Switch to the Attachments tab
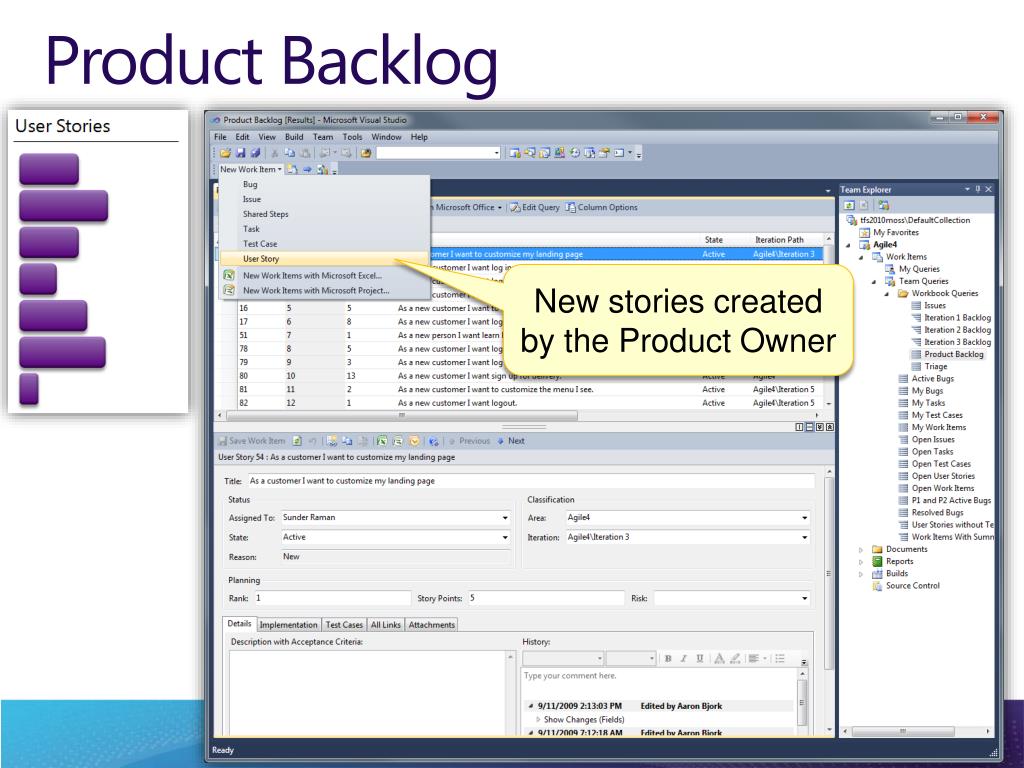The width and height of the screenshot is (1024, 768). pos(432,625)
